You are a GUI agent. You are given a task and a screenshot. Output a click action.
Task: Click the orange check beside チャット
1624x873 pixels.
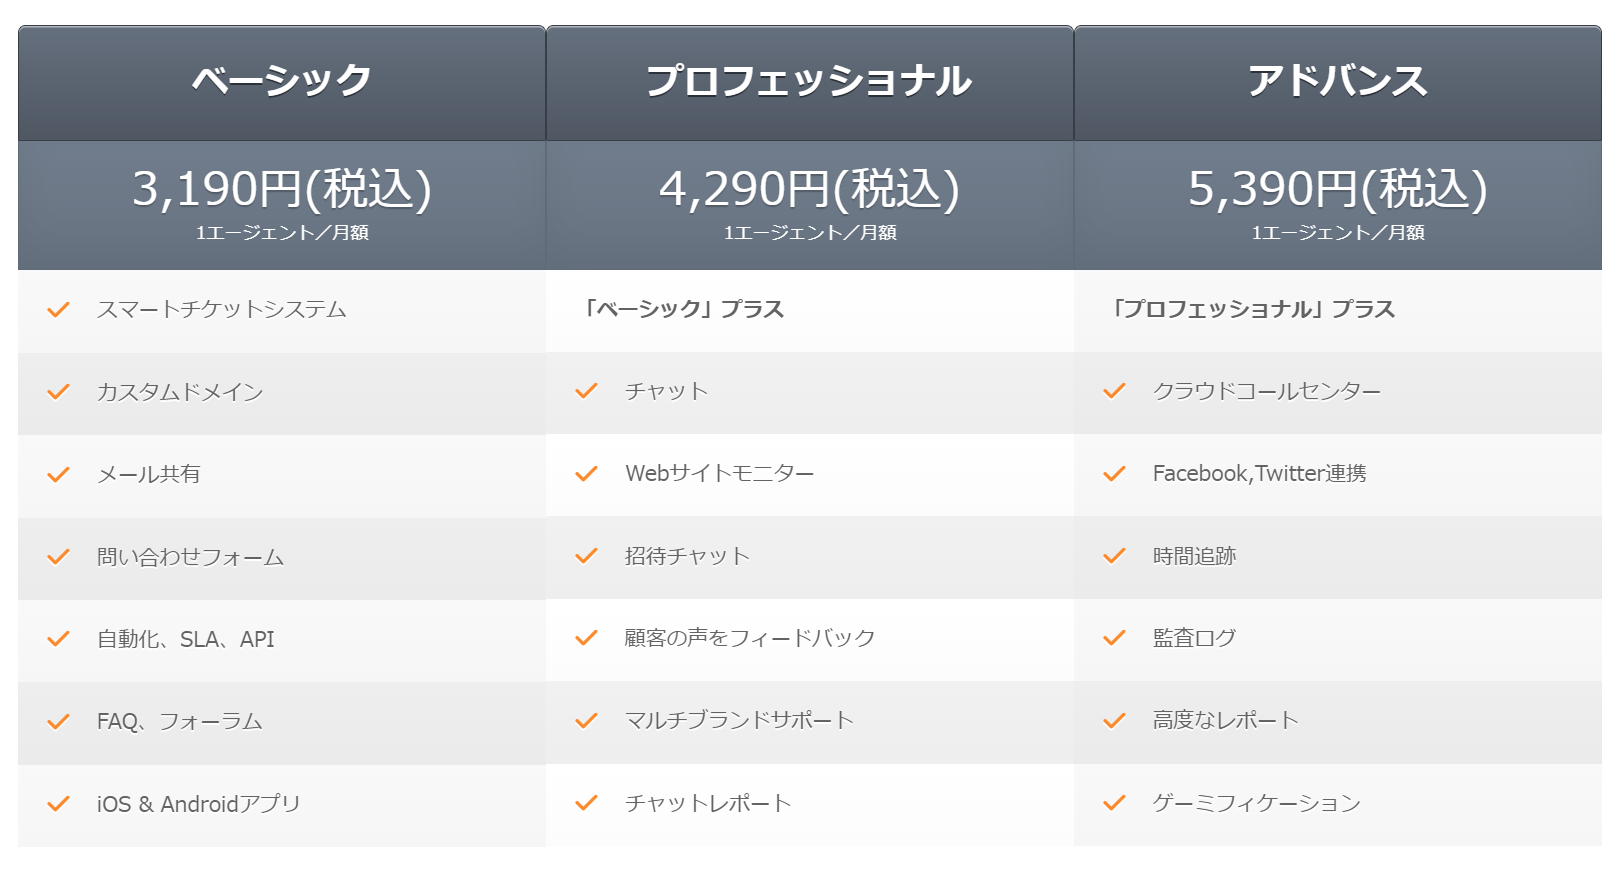[x=587, y=391]
